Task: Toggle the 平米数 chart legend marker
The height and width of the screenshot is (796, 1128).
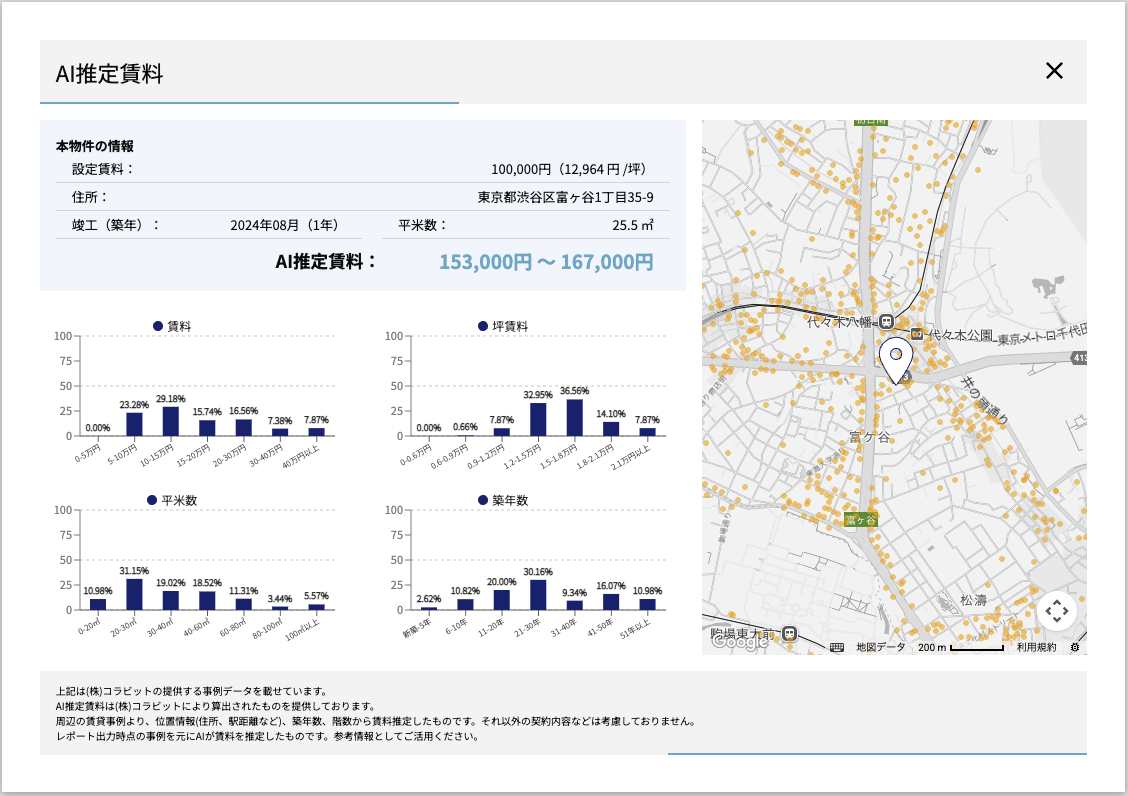Action: [152, 500]
